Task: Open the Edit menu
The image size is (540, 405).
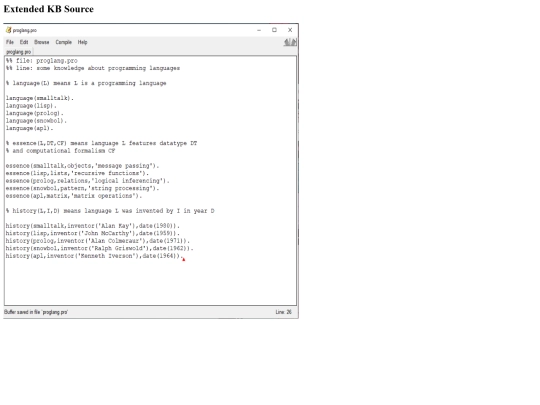Action: [24, 42]
